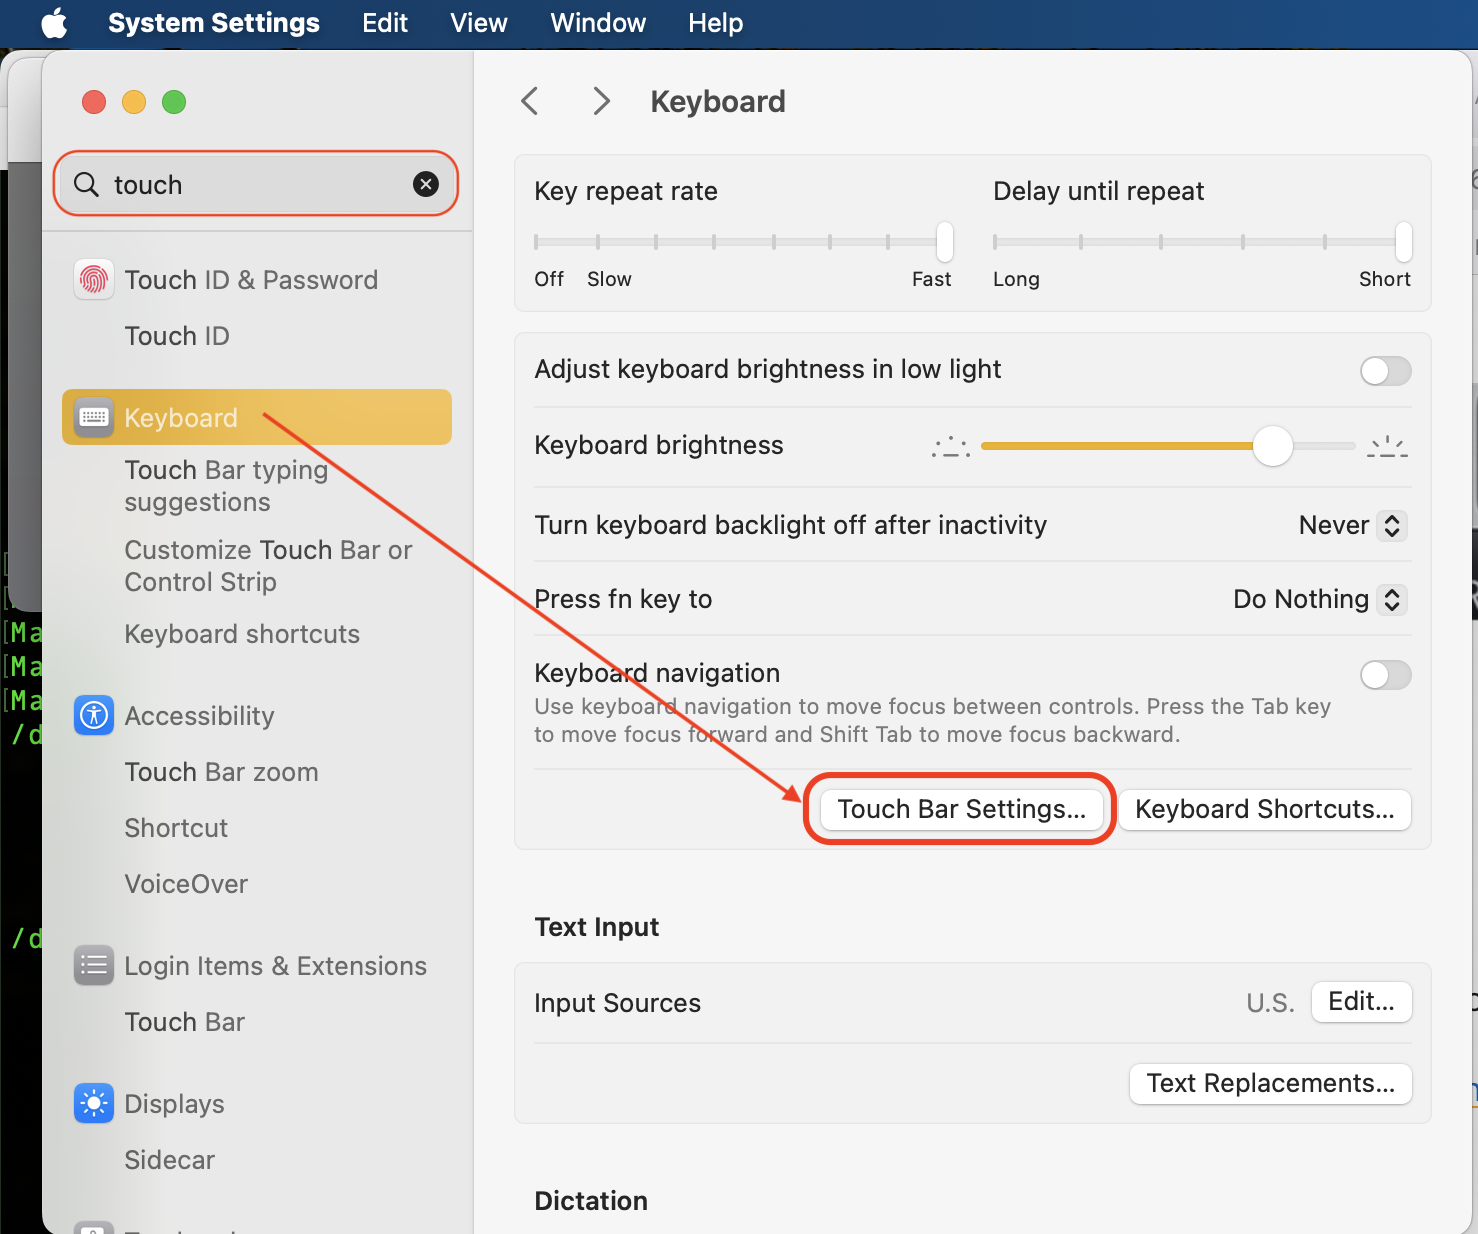1478x1234 pixels.
Task: Open the VoiceOver search result
Action: tap(186, 884)
